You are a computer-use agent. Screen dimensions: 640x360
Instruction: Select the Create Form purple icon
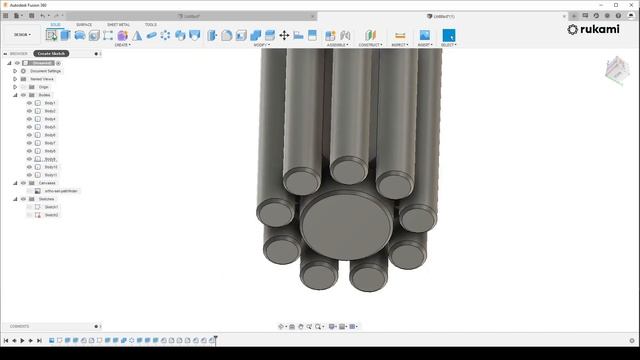[122, 36]
